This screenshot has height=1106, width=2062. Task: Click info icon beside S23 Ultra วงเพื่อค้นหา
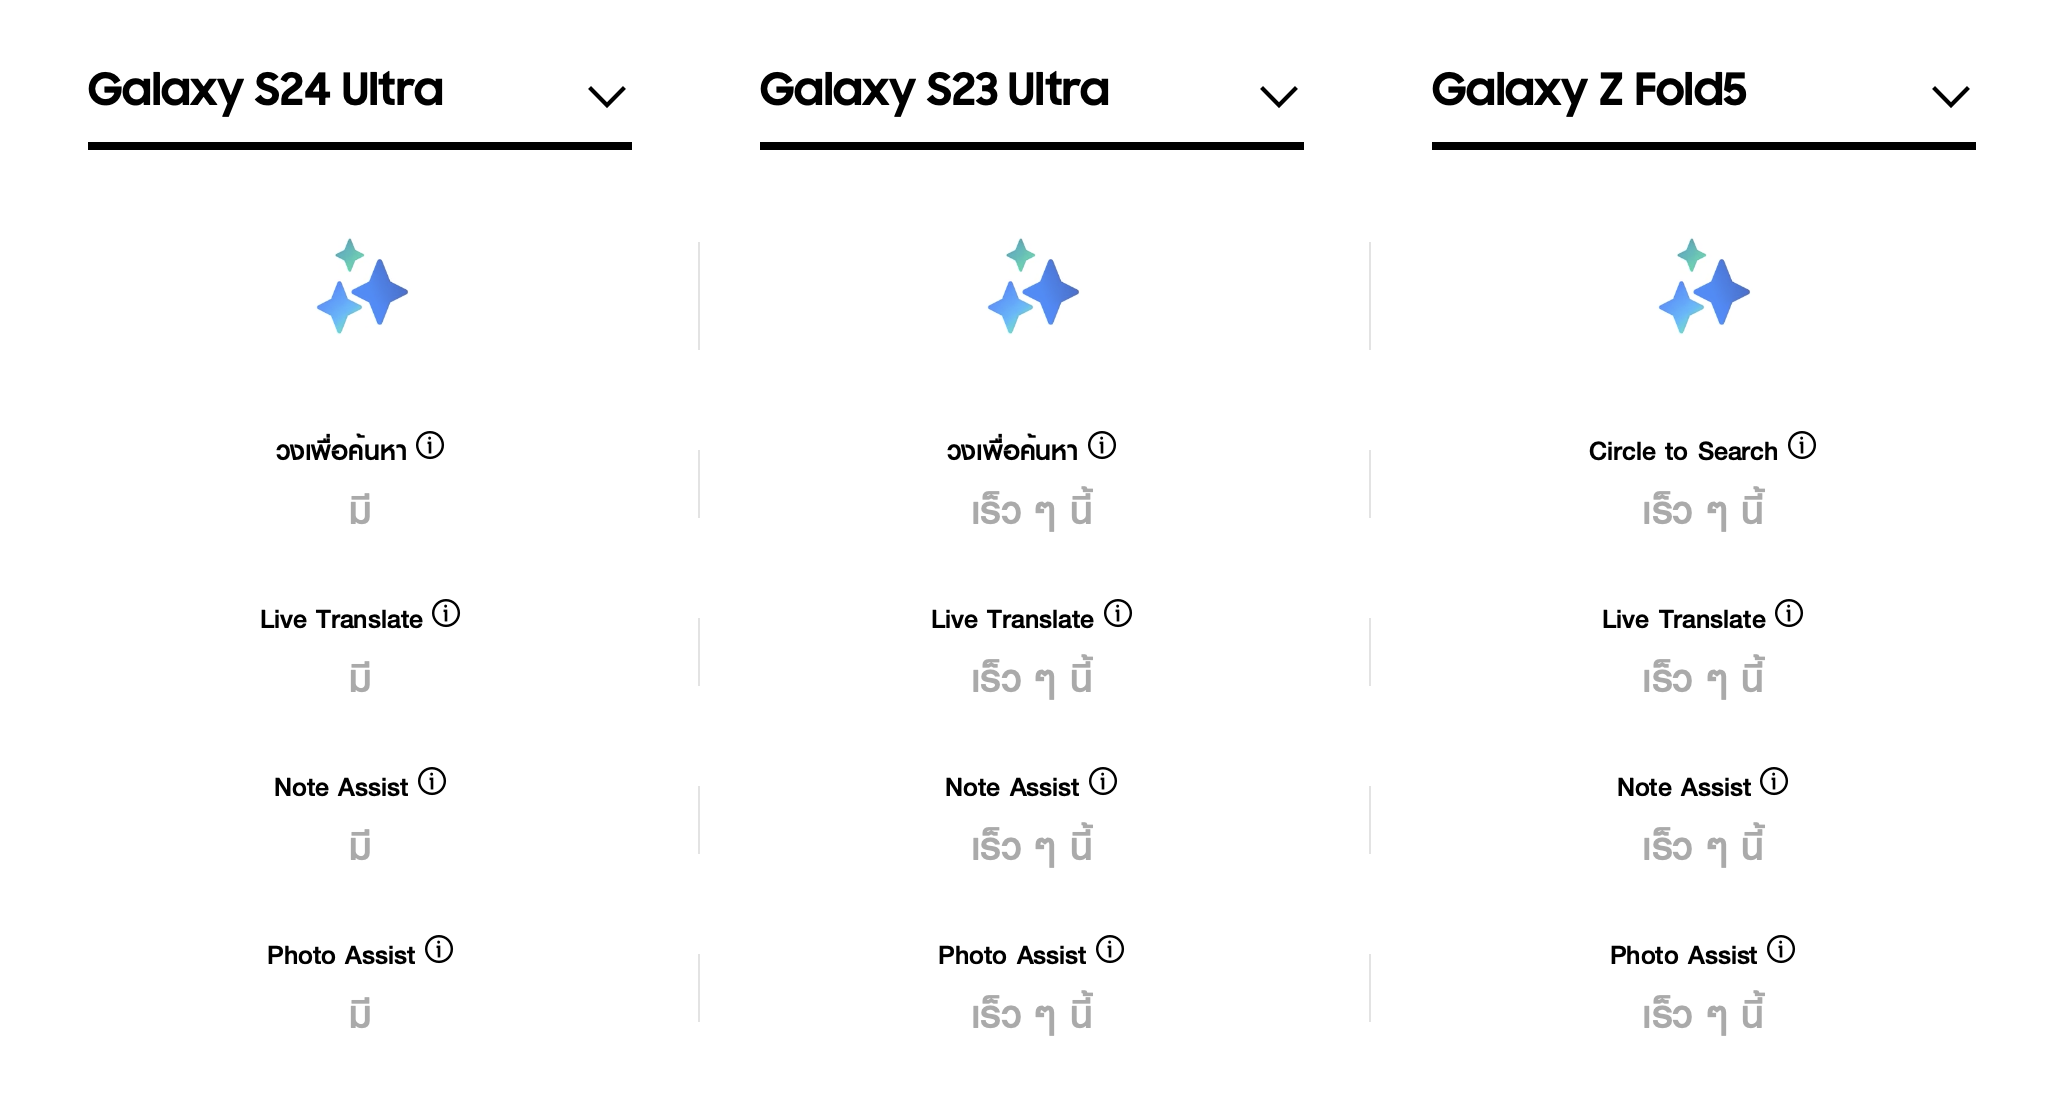click(x=1102, y=445)
